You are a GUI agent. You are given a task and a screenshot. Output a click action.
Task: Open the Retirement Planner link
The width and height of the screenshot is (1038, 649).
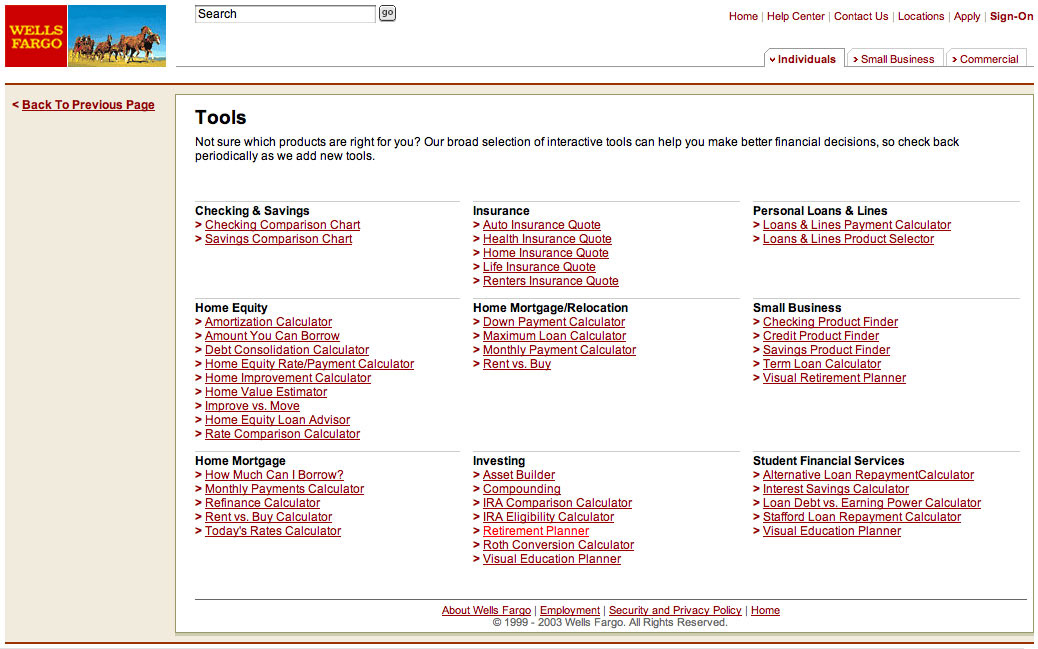(536, 530)
